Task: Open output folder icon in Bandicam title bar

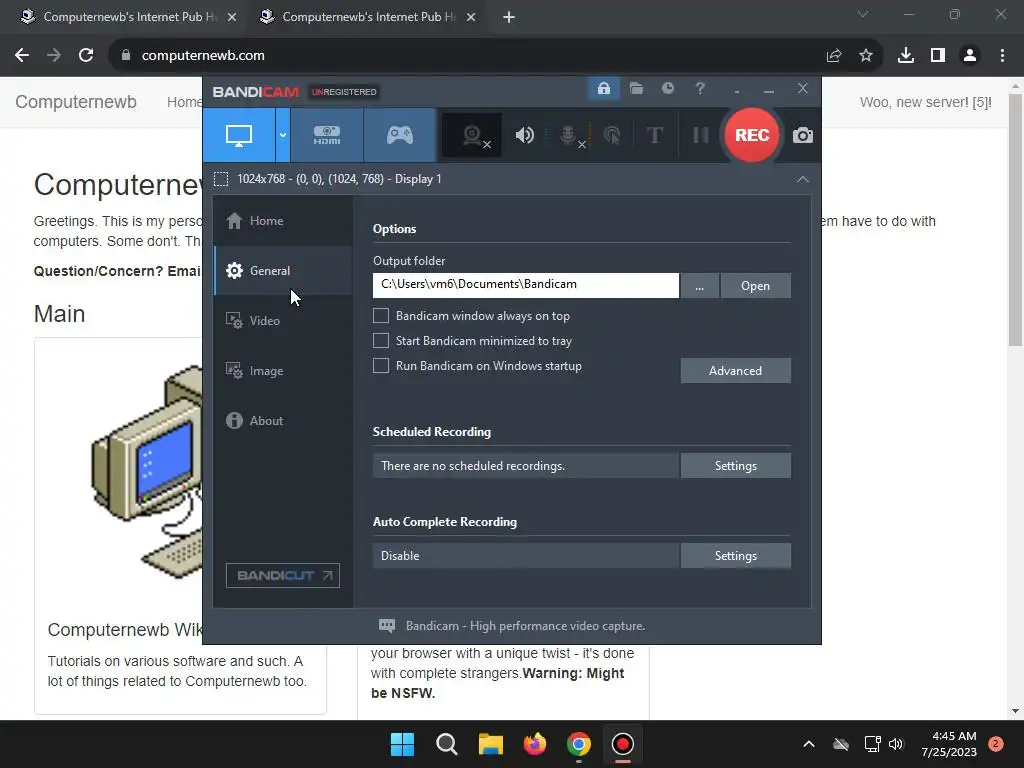Action: tap(636, 89)
